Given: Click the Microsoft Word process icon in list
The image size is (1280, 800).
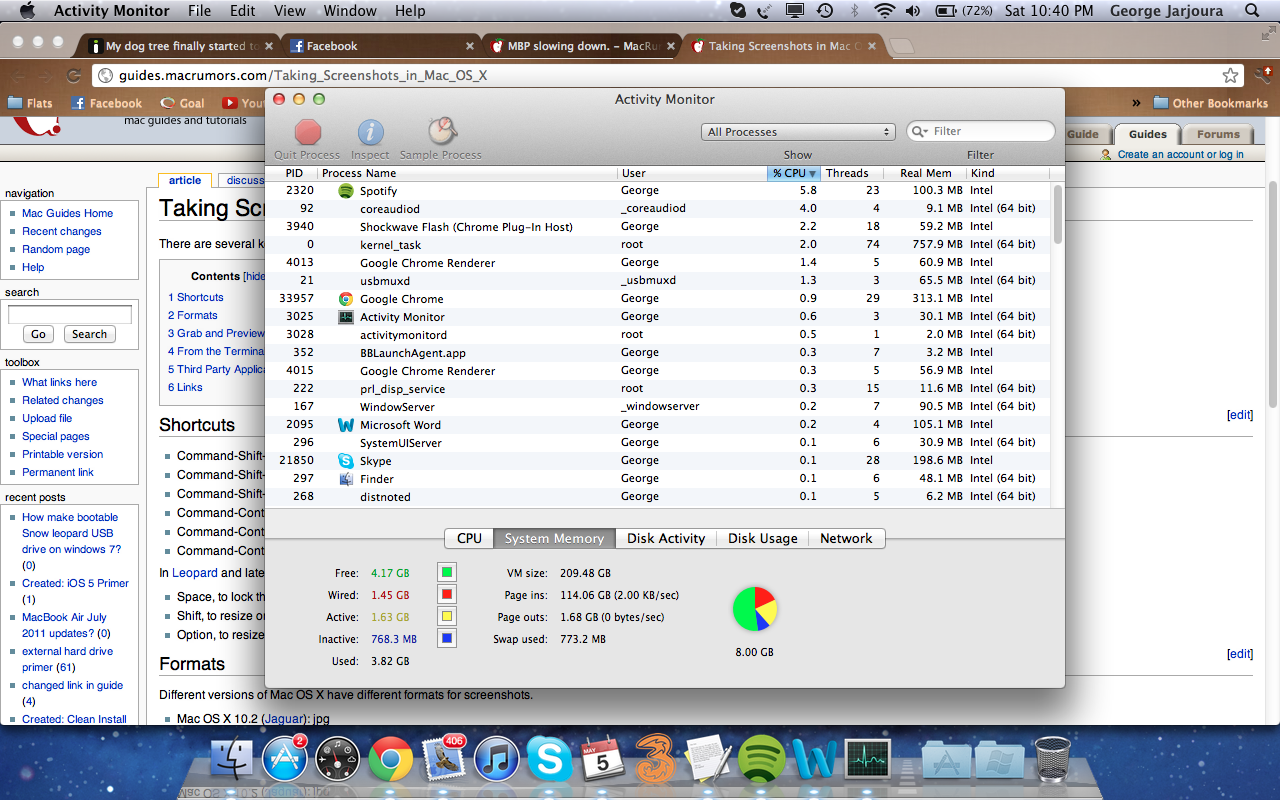Looking at the screenshot, I should [x=346, y=424].
